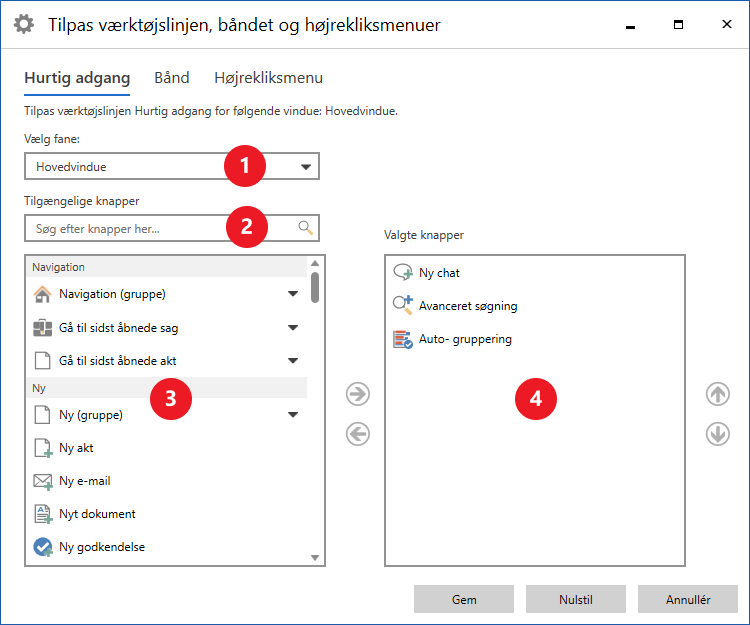Select the Nyt dokument list entry text

[97, 514]
